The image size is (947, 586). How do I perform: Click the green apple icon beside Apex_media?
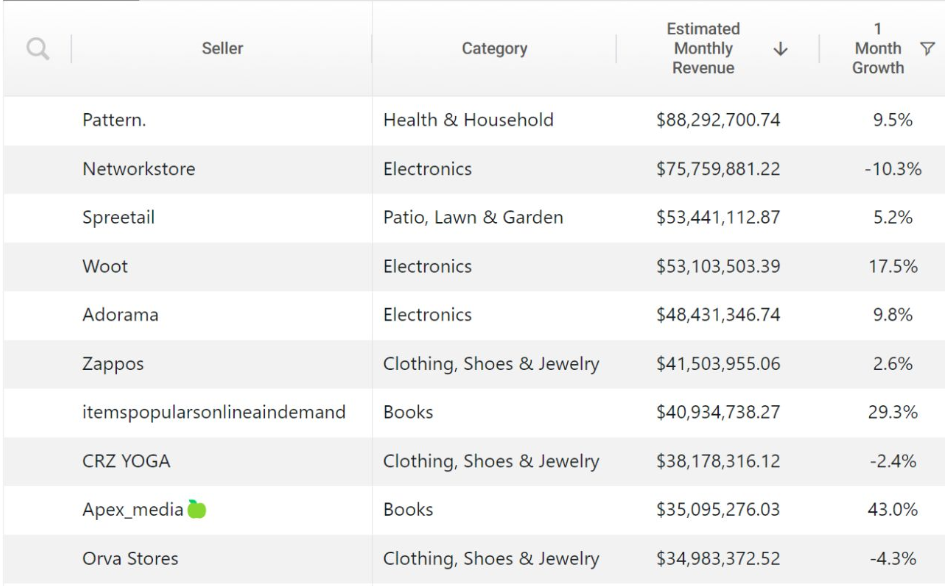[197, 509]
